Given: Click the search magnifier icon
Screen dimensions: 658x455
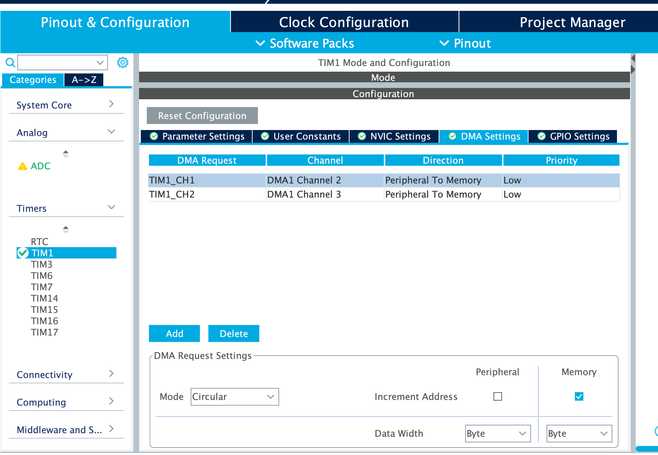Looking at the screenshot, I should click(10, 63).
